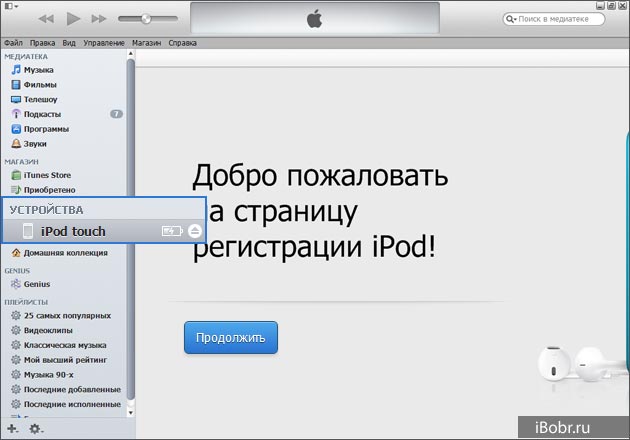Click the iPod touch device icon

pos(28,231)
